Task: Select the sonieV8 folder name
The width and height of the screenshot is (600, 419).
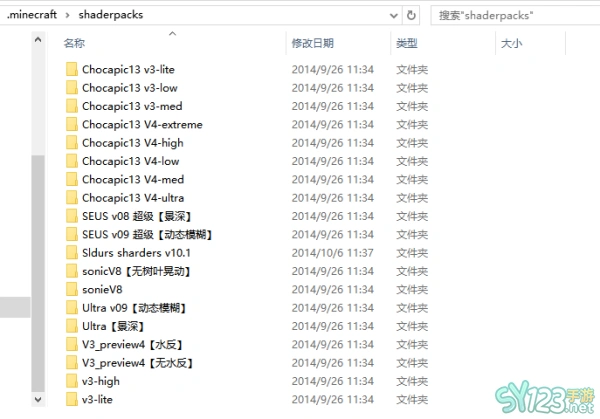Action: point(102,290)
